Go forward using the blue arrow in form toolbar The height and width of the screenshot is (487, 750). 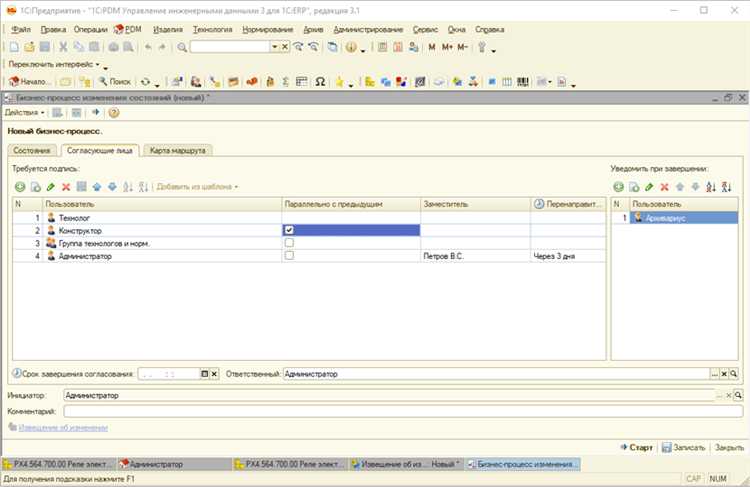[96, 112]
